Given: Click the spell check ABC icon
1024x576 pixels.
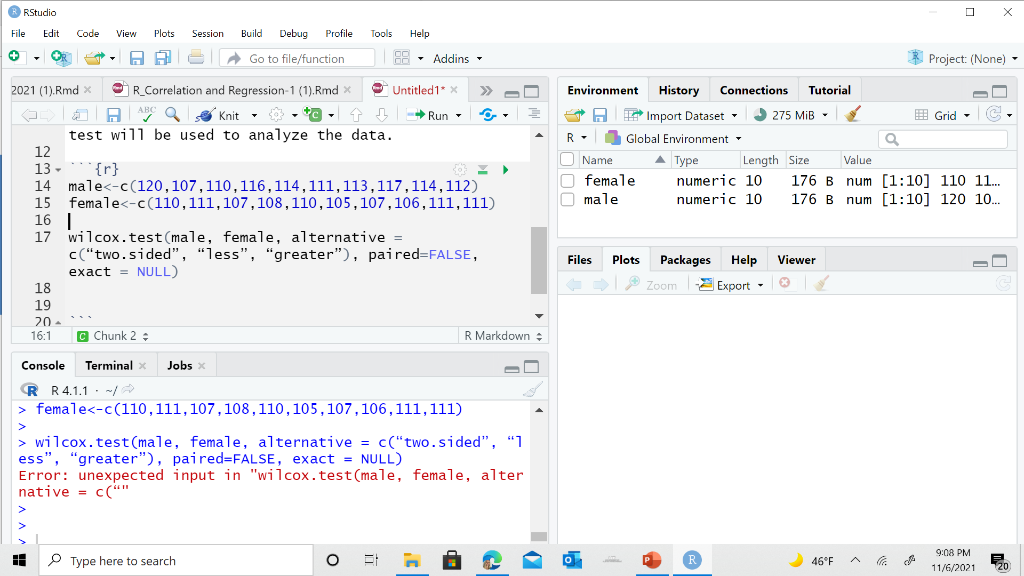Looking at the screenshot, I should coord(147,114).
